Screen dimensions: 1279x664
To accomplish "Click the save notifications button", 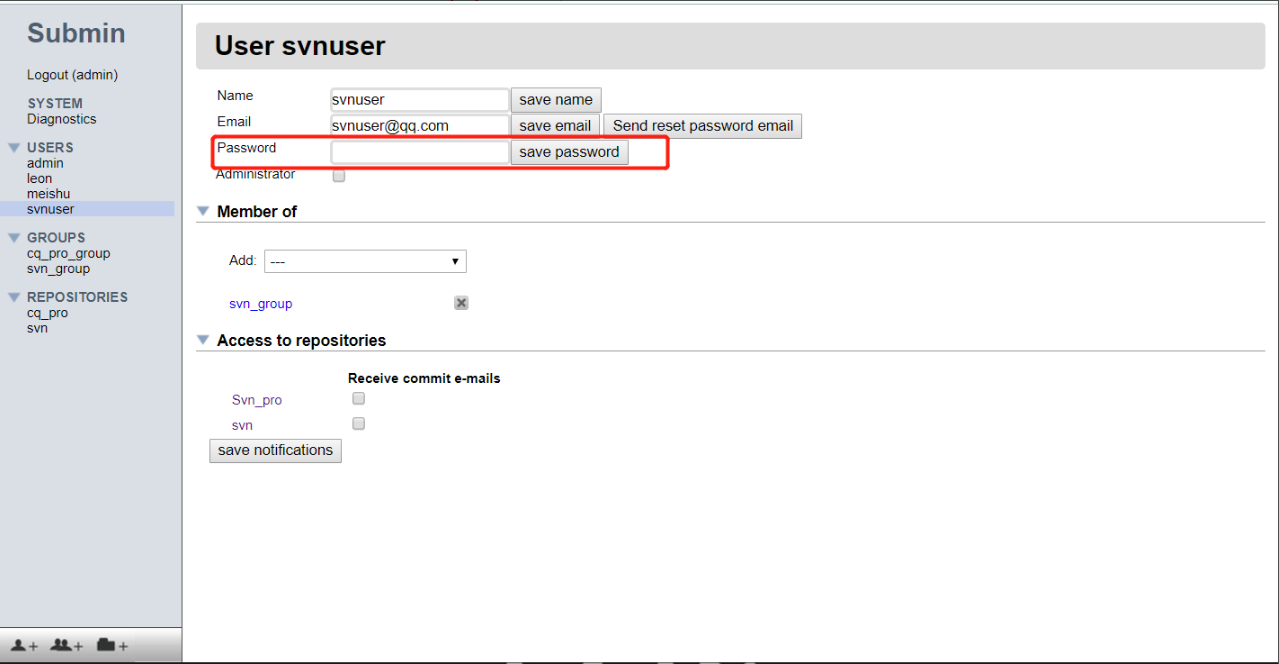I will pyautogui.click(x=275, y=450).
